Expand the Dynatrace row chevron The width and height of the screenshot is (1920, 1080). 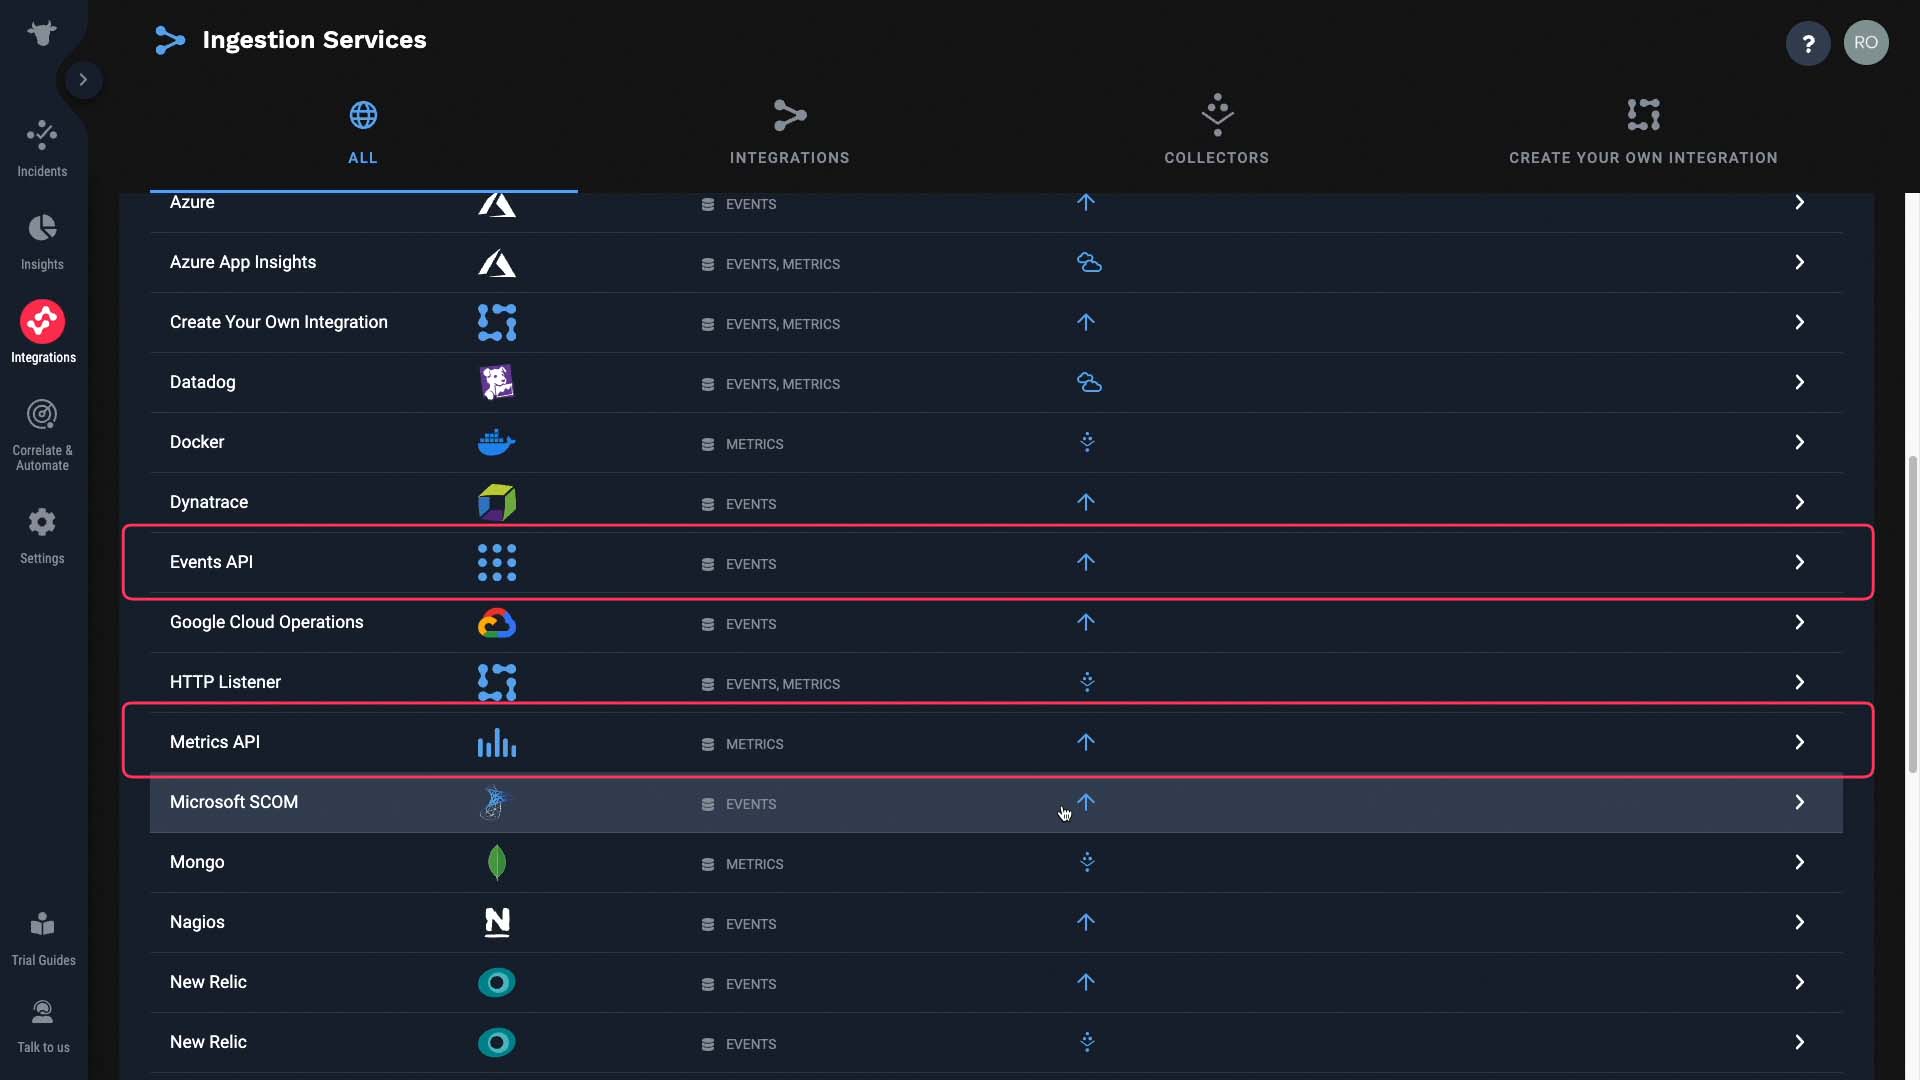[x=1799, y=502]
